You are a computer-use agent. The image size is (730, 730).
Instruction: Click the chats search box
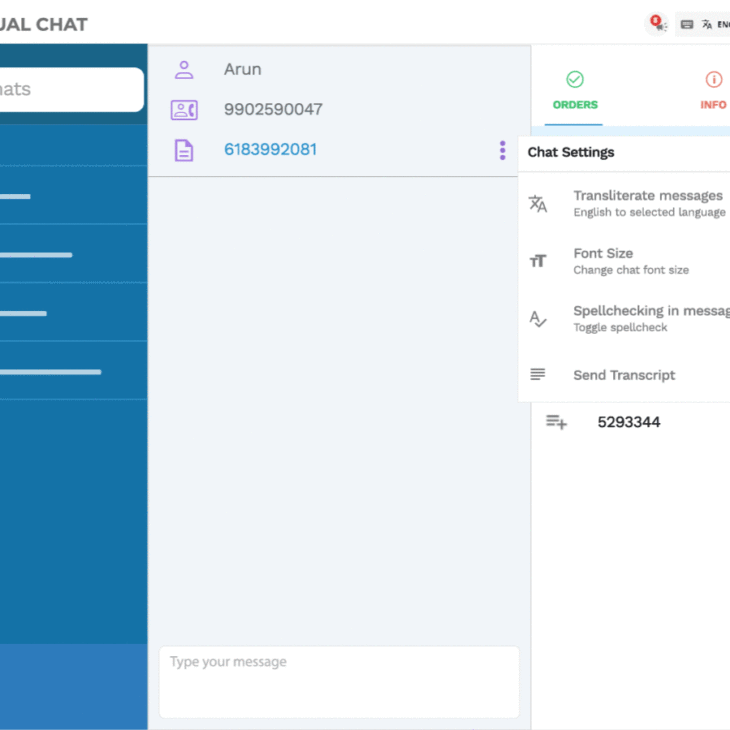pyautogui.click(x=71, y=89)
